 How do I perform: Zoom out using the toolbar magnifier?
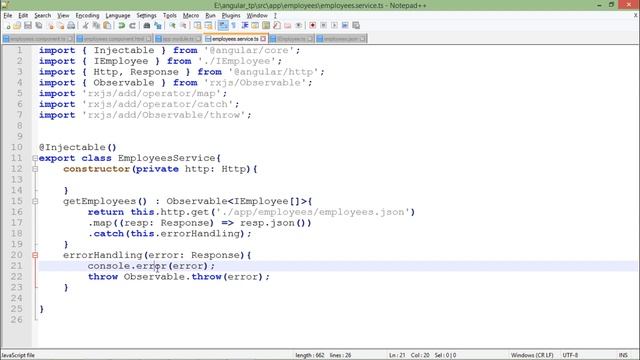click(x=183, y=25)
